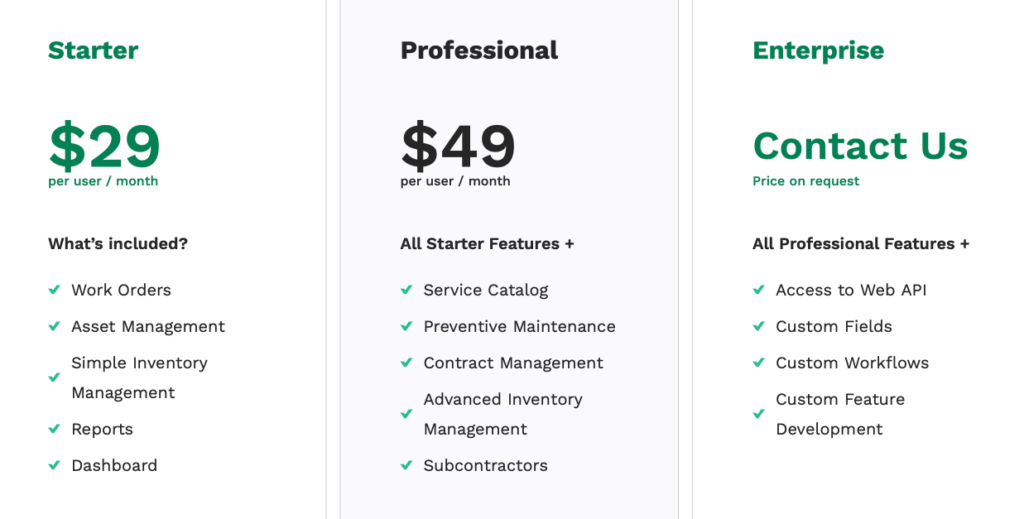Select the Starter plan heading
The height and width of the screenshot is (519, 1024).
click(x=93, y=50)
